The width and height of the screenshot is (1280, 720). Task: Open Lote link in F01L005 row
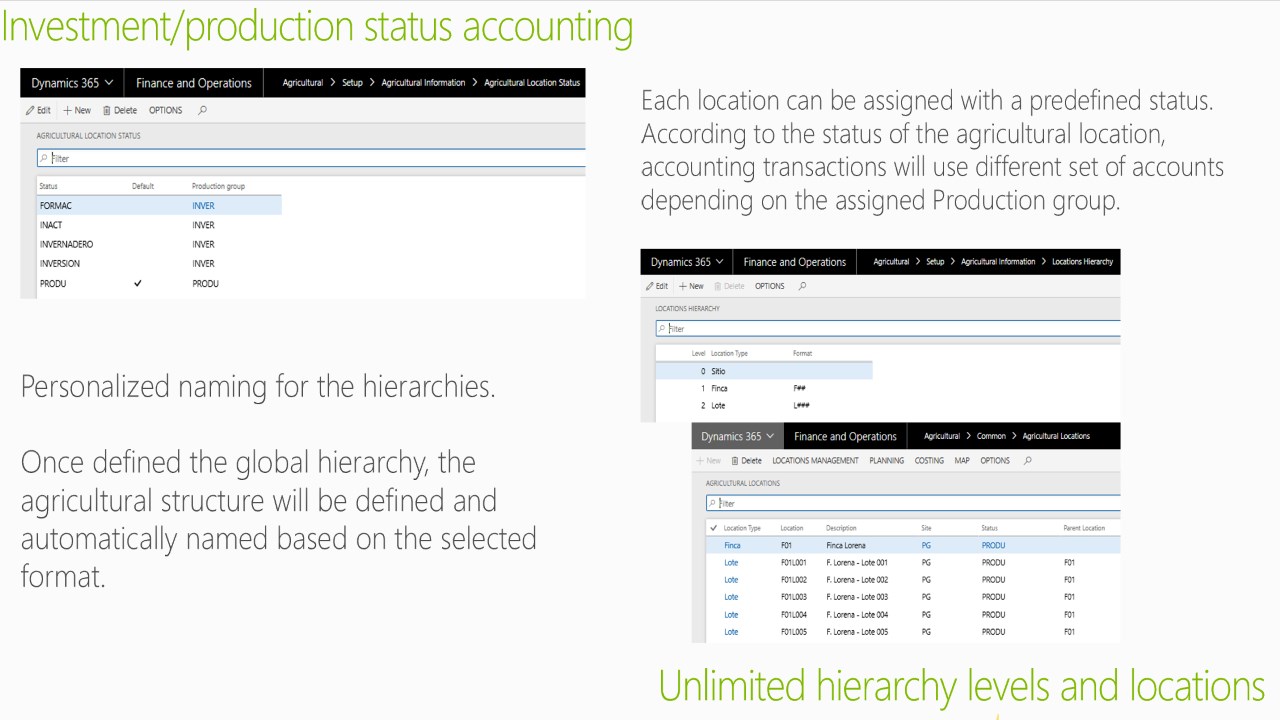coord(731,632)
